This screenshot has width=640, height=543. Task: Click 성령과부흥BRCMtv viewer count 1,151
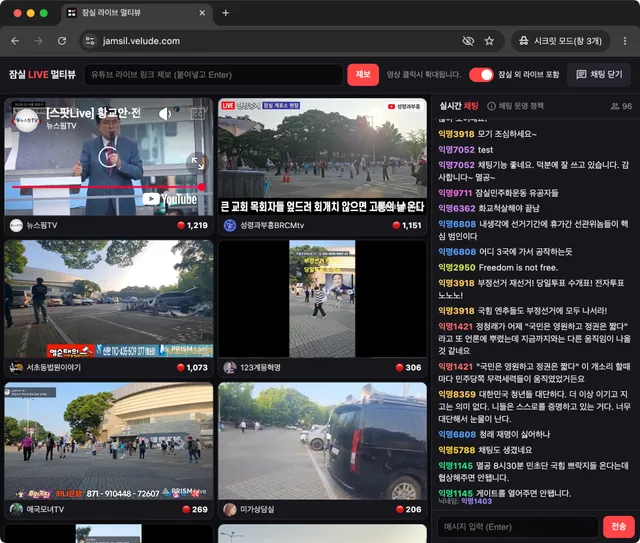[407, 225]
